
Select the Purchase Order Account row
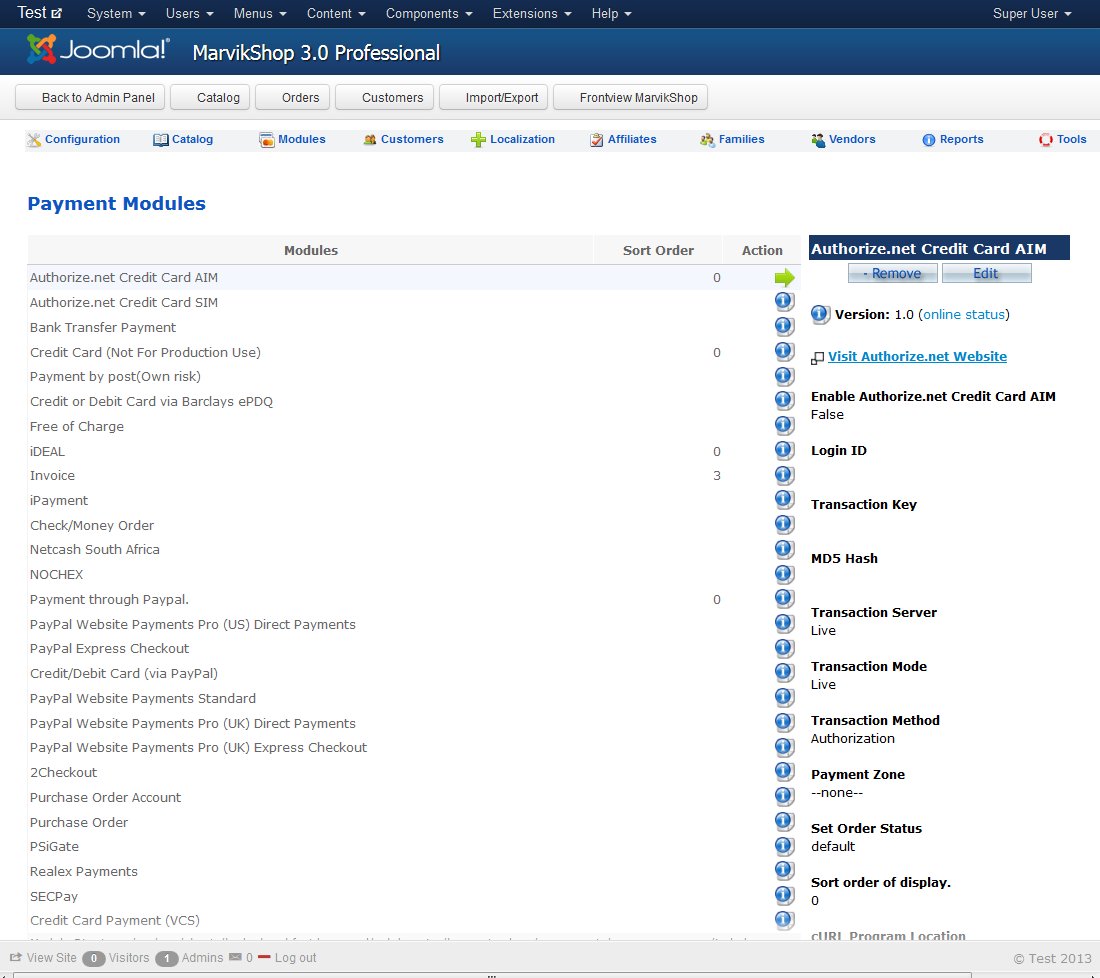414,797
